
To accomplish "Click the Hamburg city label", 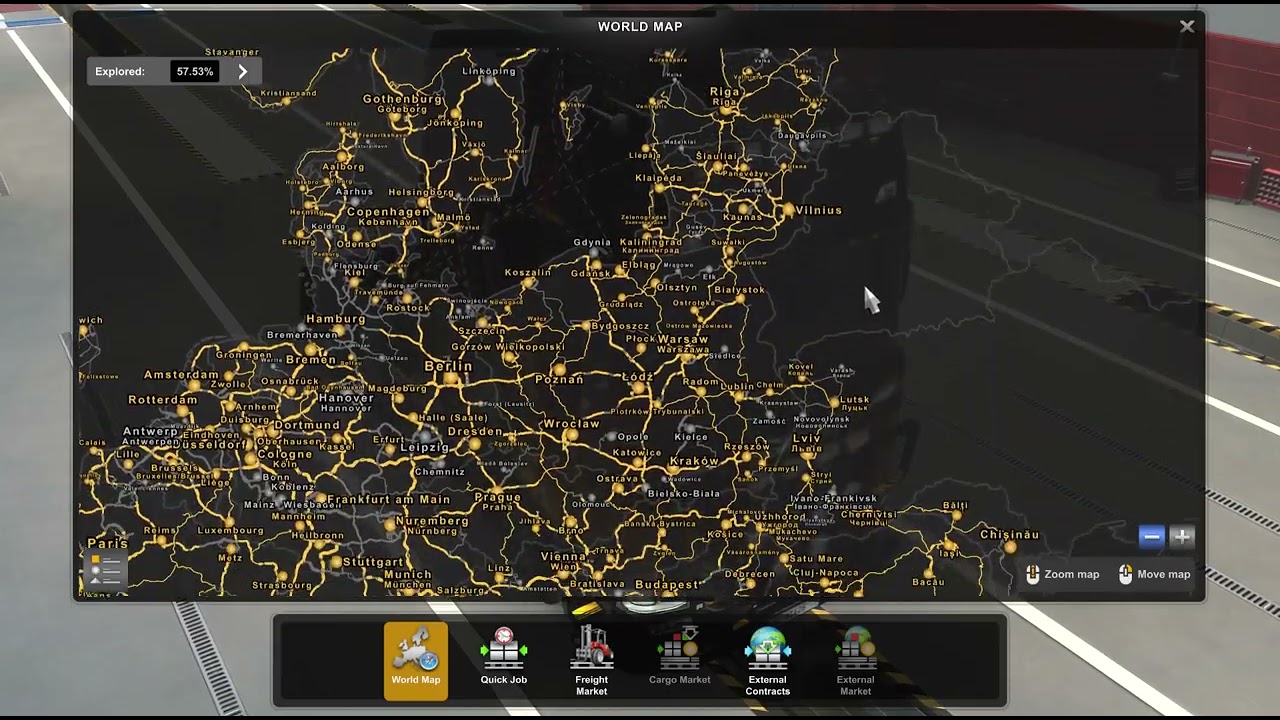I will click(336, 319).
